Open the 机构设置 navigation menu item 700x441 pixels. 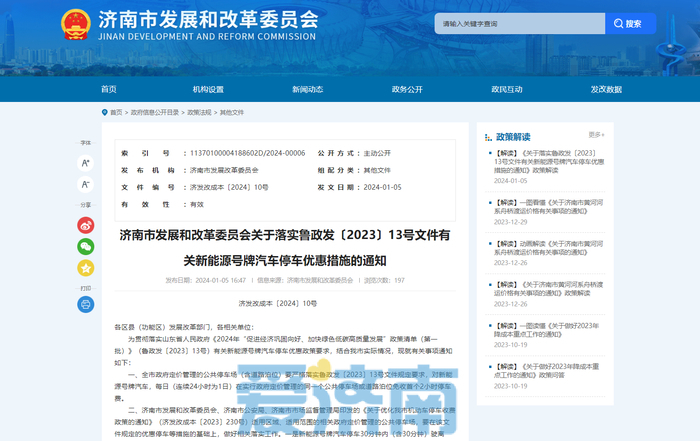[208, 89]
